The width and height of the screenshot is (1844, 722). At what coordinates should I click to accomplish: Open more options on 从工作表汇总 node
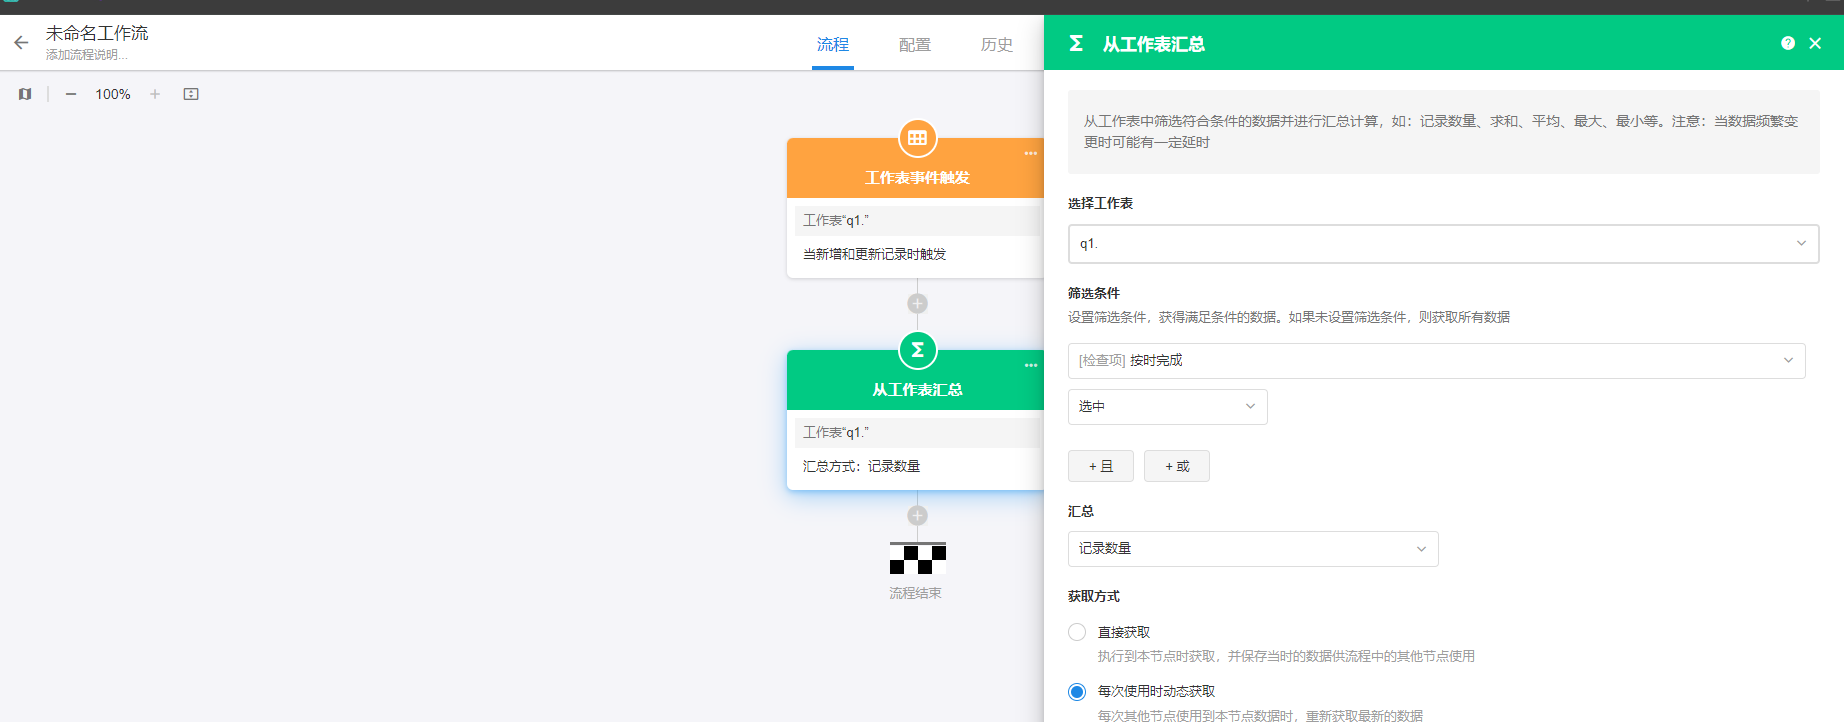coord(1030,366)
